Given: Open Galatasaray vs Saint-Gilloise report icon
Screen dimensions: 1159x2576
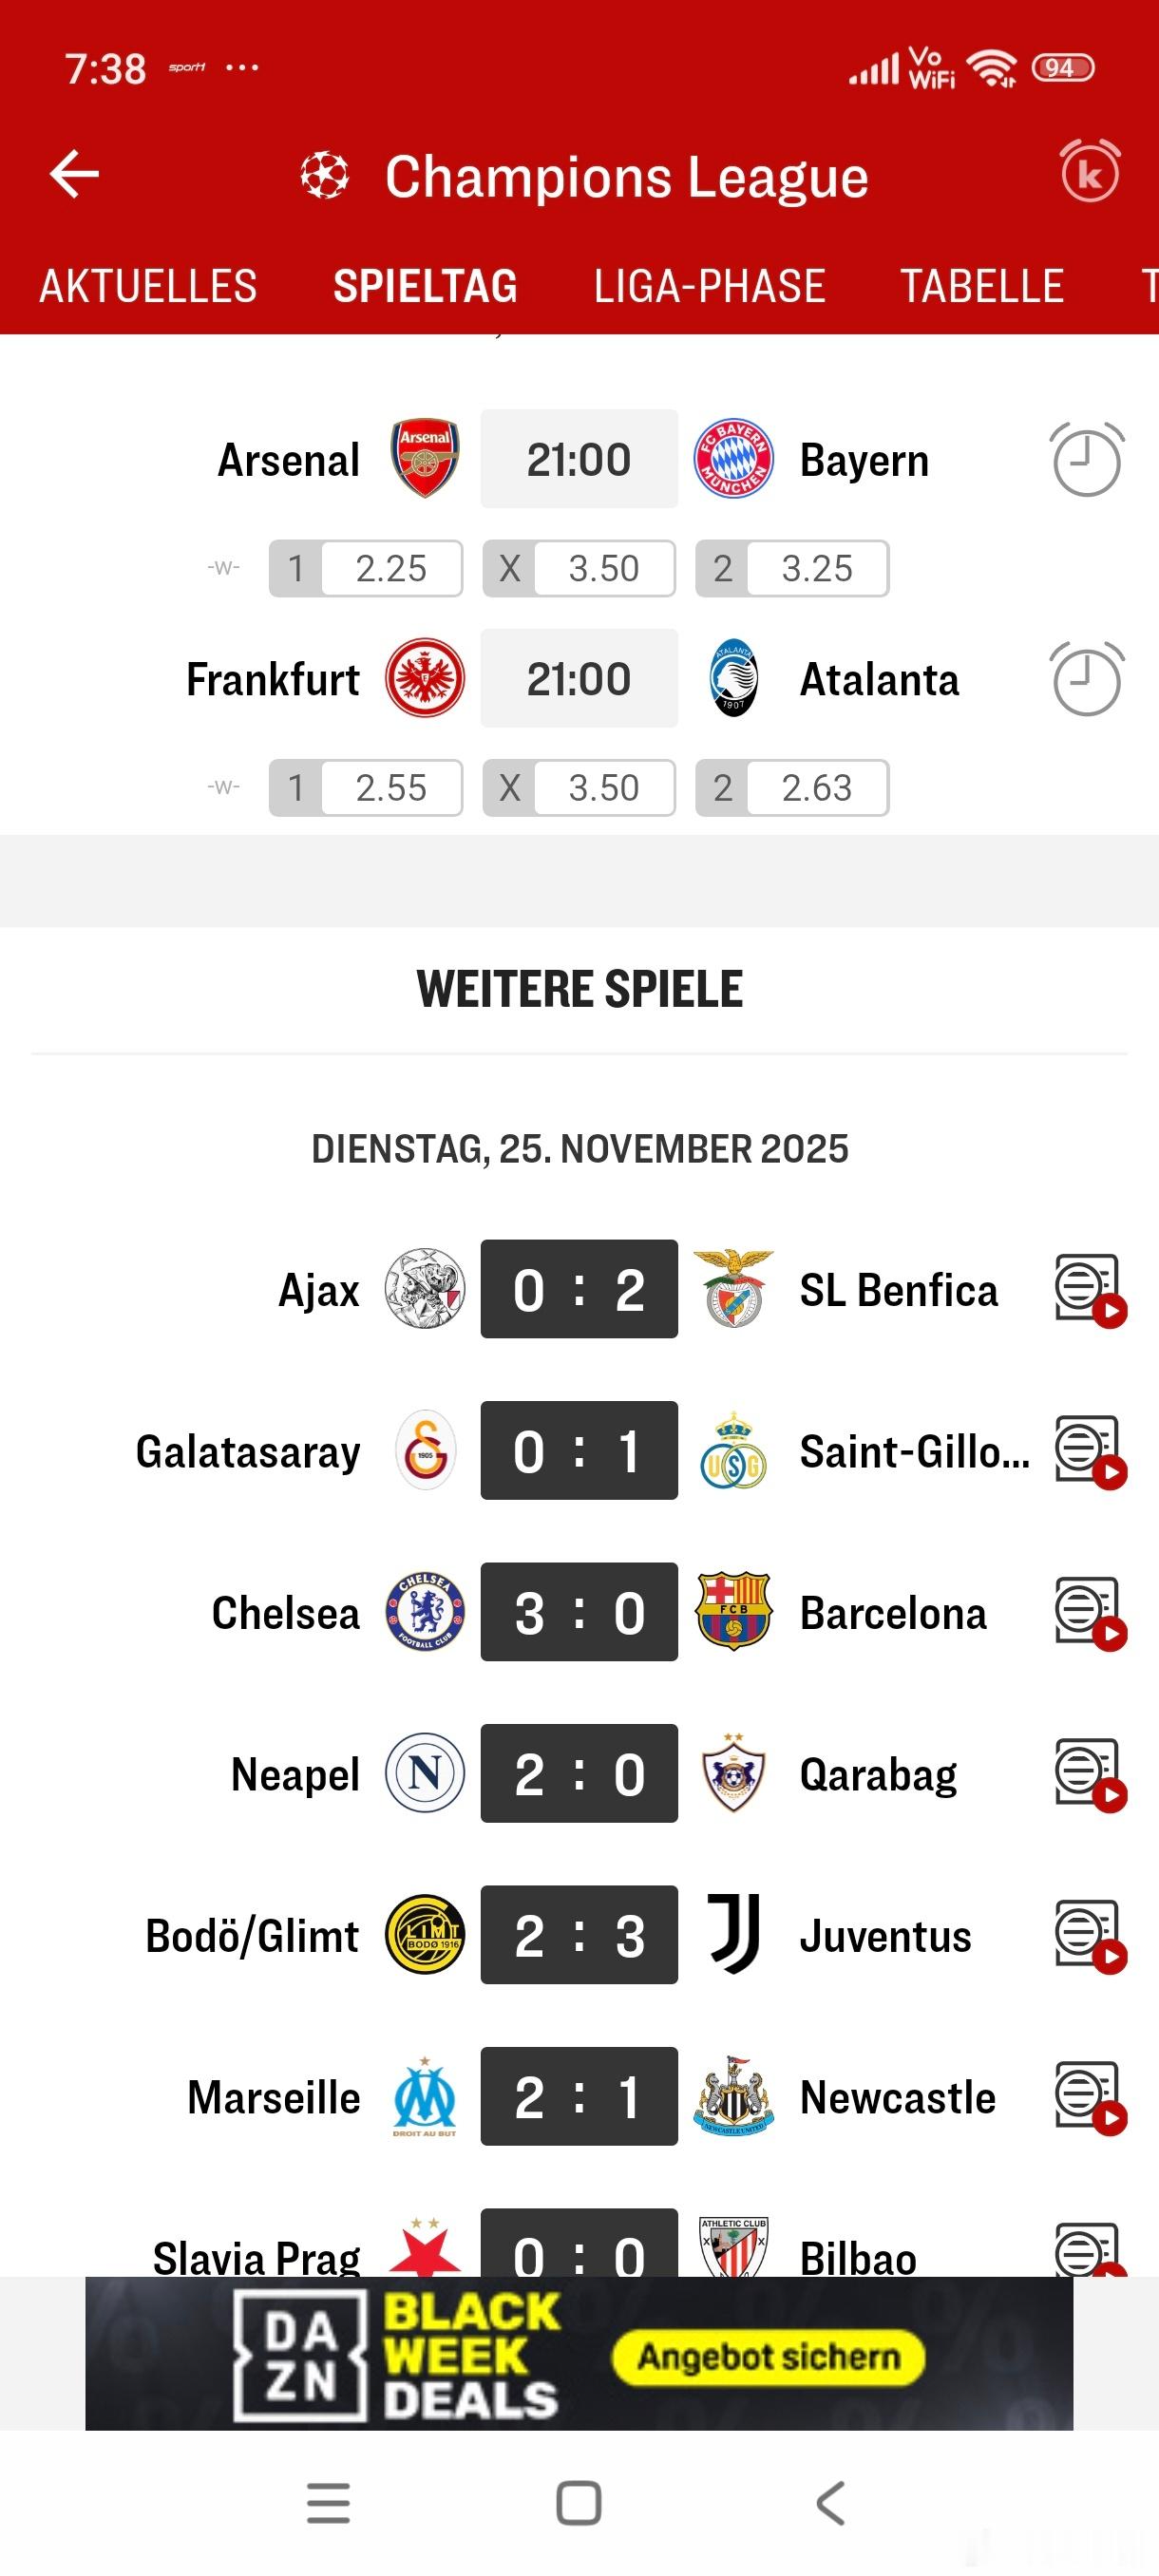Looking at the screenshot, I should coord(1089,1451).
